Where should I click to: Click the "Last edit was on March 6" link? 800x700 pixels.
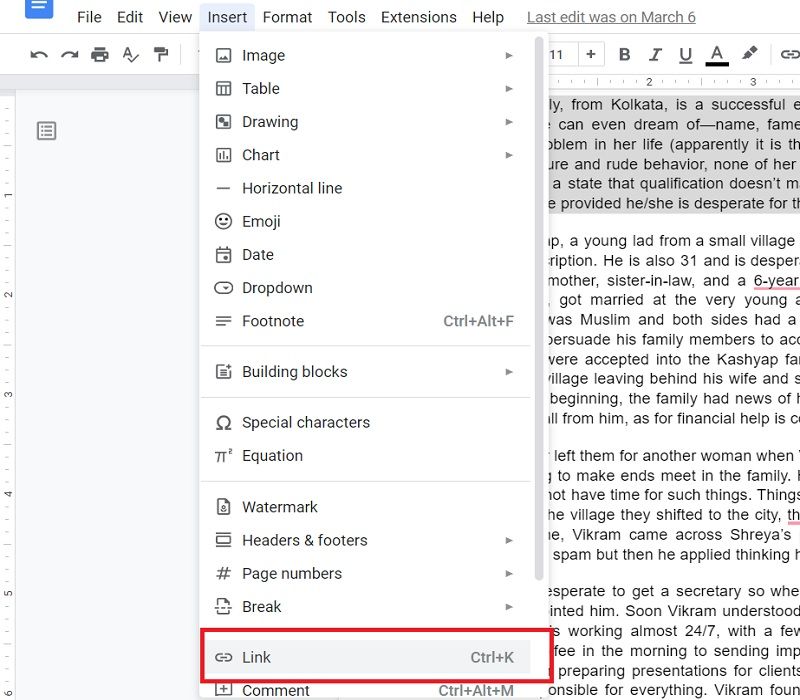(x=610, y=17)
